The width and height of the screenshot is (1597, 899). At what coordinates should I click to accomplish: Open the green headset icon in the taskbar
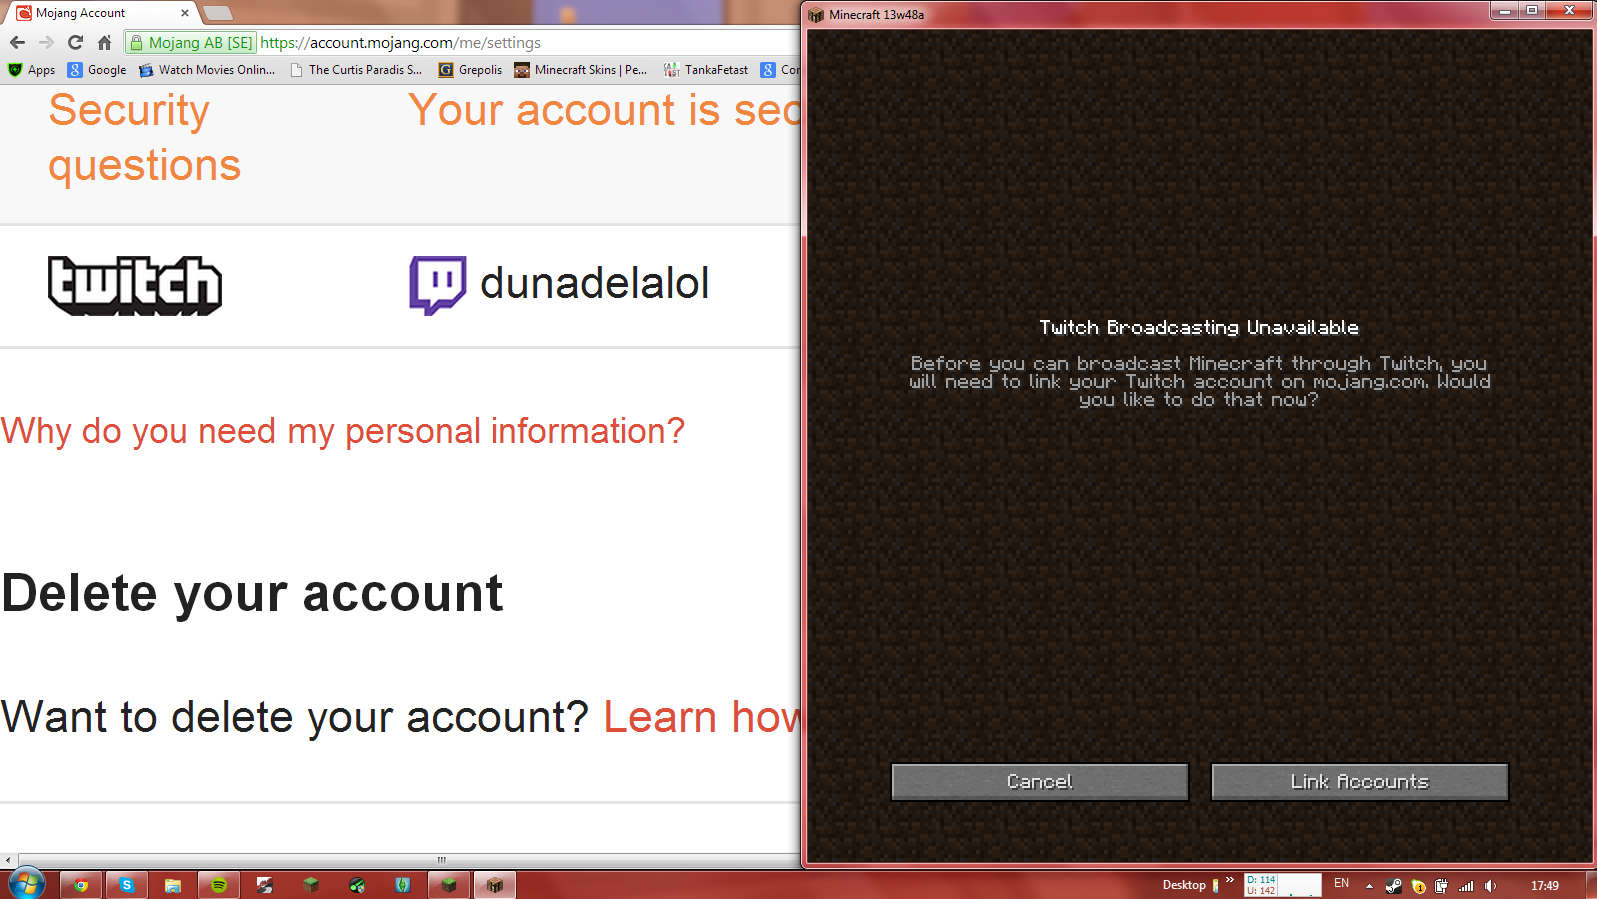[x=357, y=885]
